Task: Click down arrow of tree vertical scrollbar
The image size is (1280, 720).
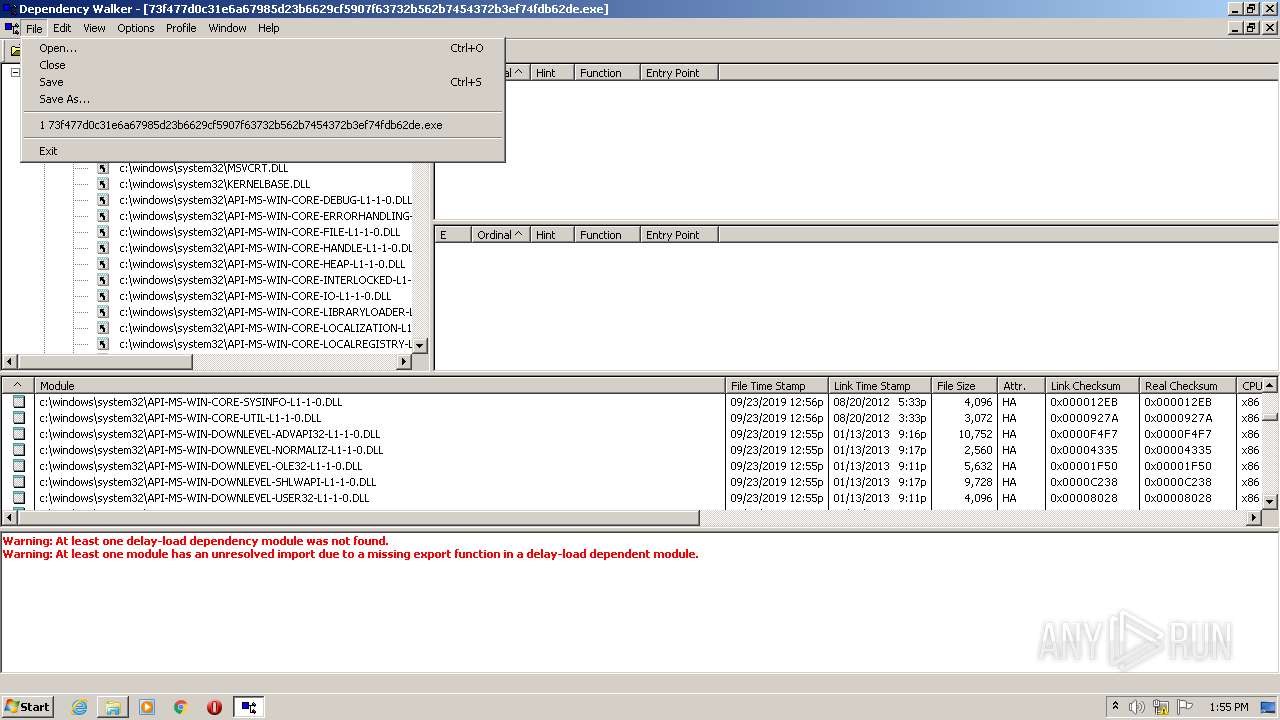Action: point(420,345)
